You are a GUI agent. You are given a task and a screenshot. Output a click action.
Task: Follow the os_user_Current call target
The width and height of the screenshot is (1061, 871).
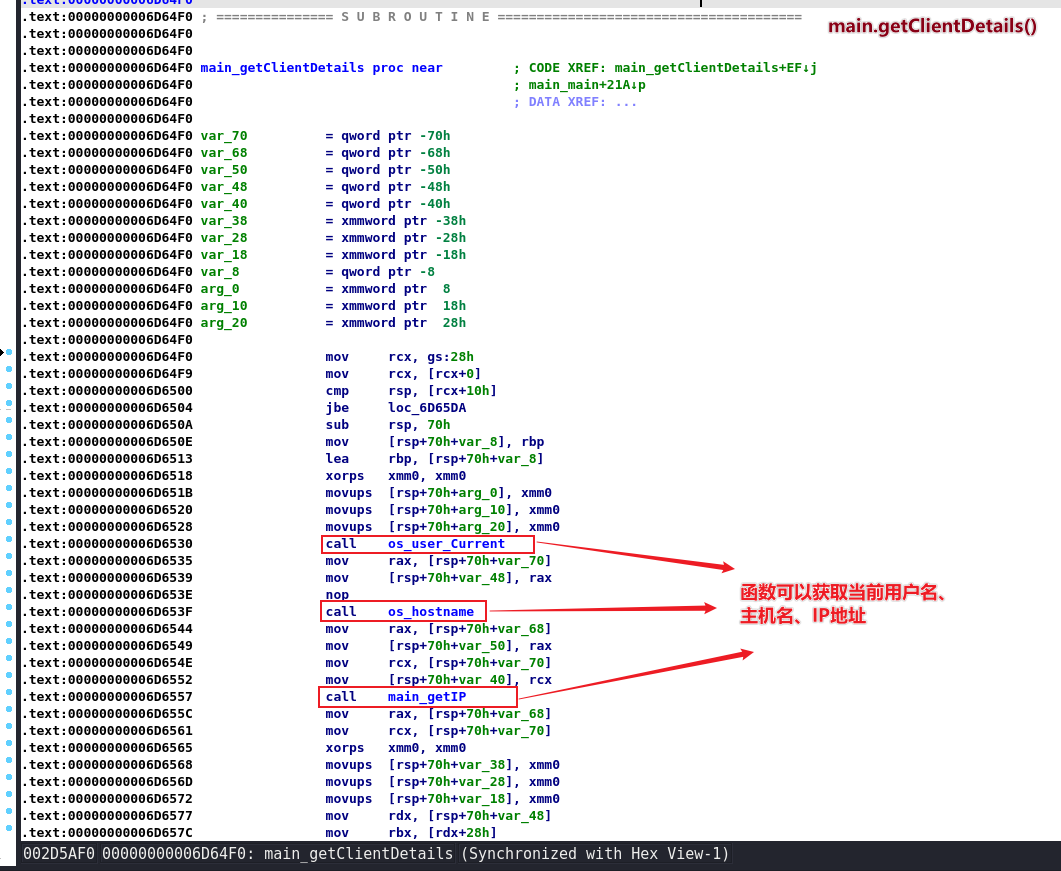(x=446, y=544)
